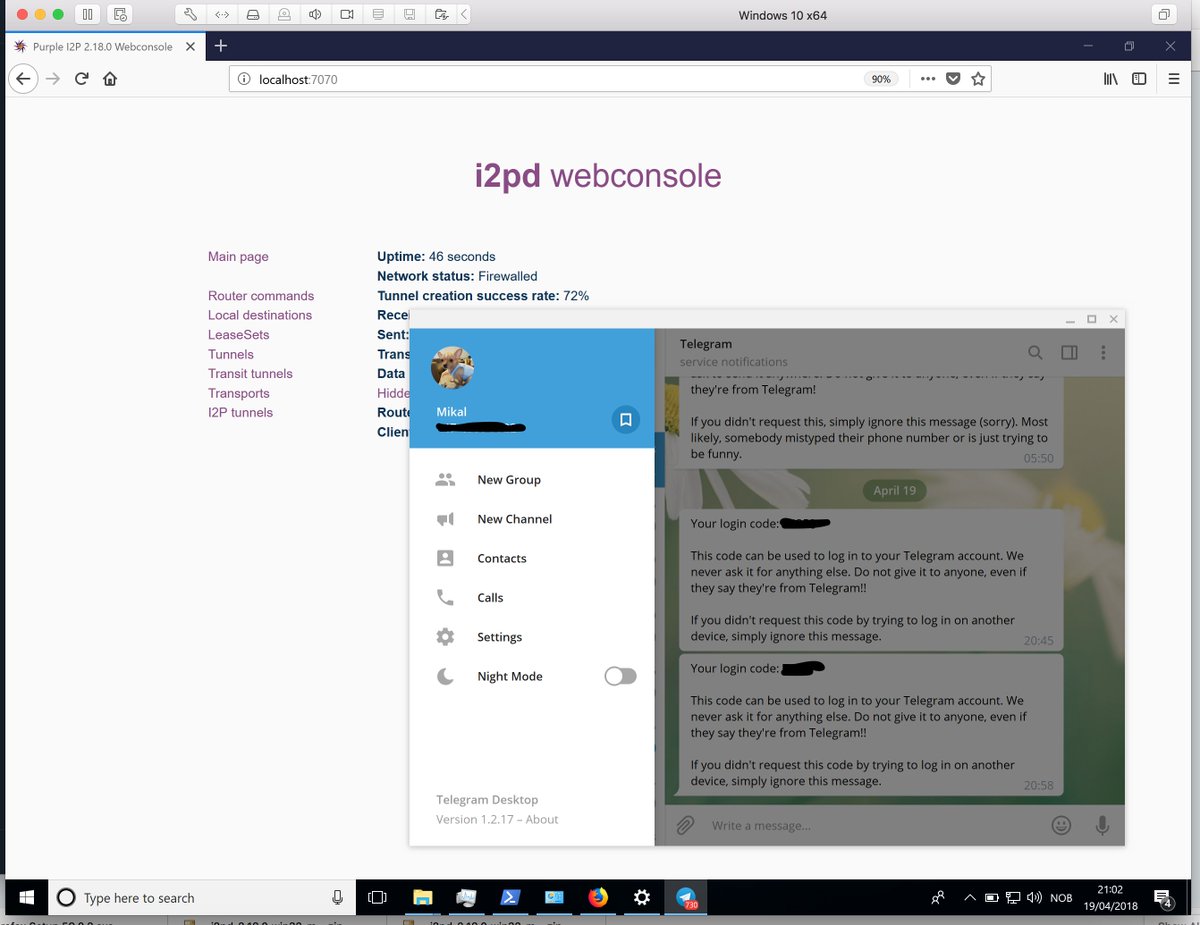Open Calls in Telegram menu
The height and width of the screenshot is (925, 1200).
pyautogui.click(x=532, y=598)
